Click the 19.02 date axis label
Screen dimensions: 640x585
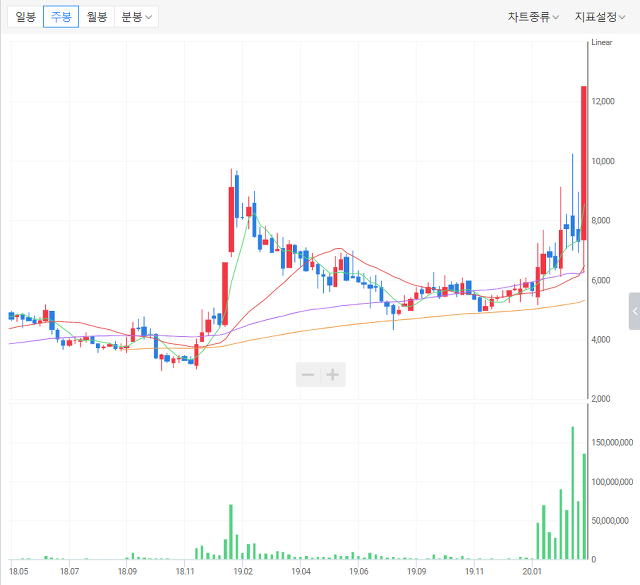(243, 571)
